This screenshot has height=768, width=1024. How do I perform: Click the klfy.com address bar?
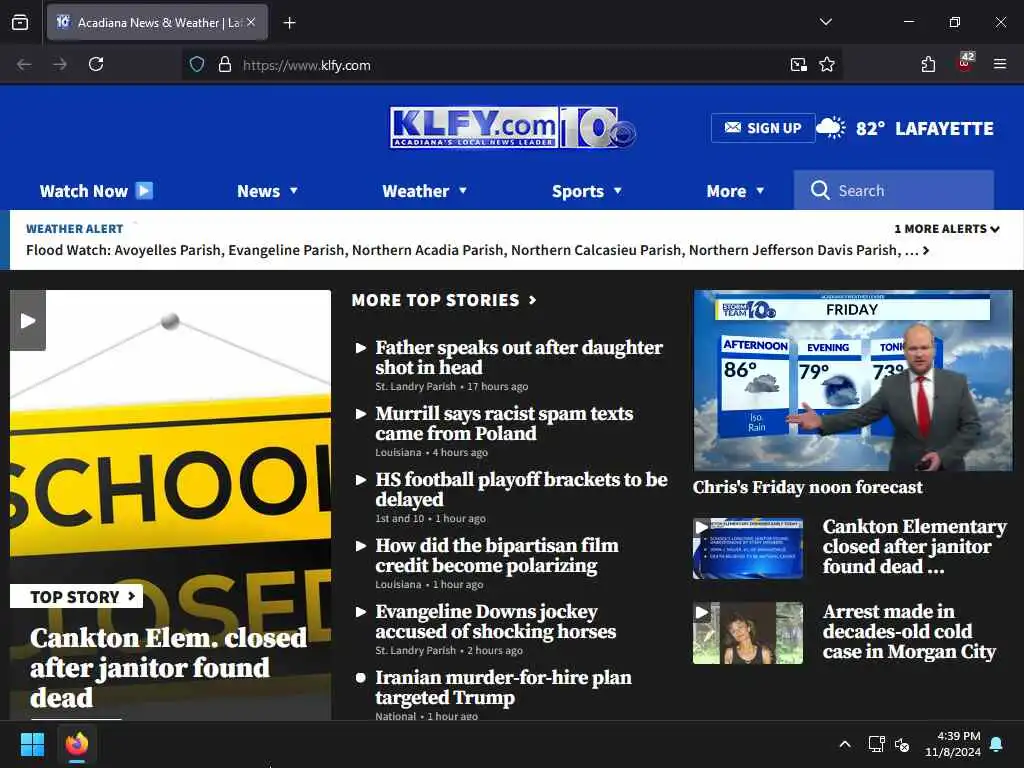coord(509,65)
